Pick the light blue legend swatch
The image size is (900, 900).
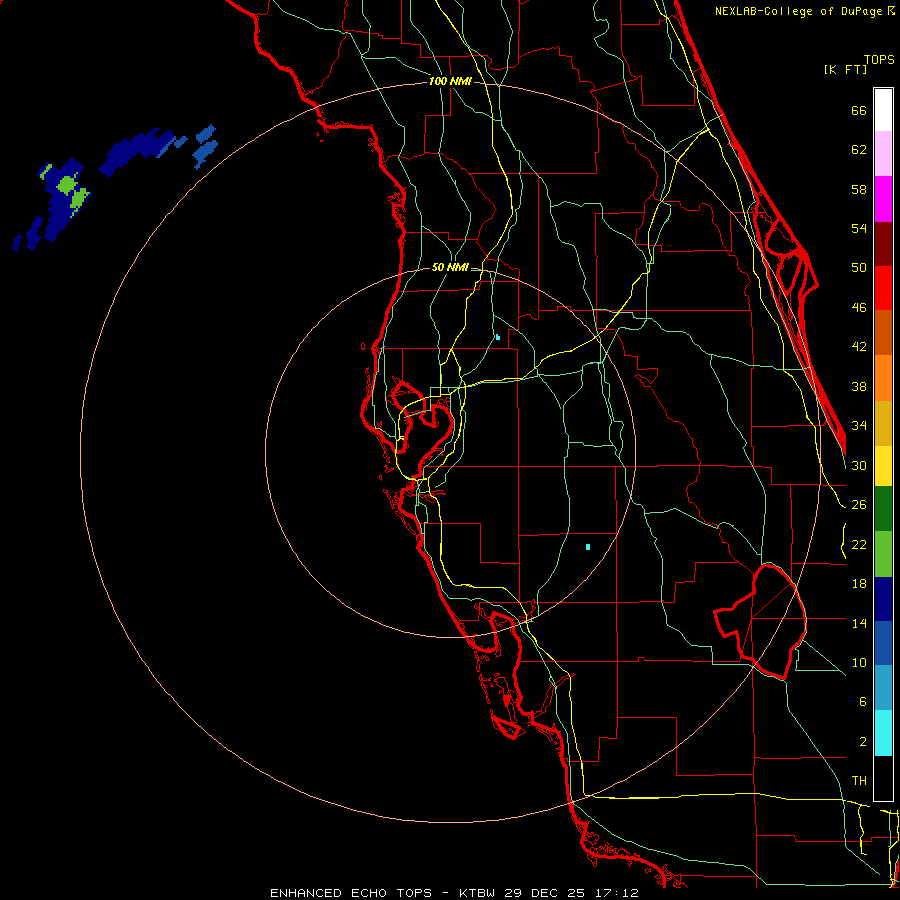[x=883, y=688]
